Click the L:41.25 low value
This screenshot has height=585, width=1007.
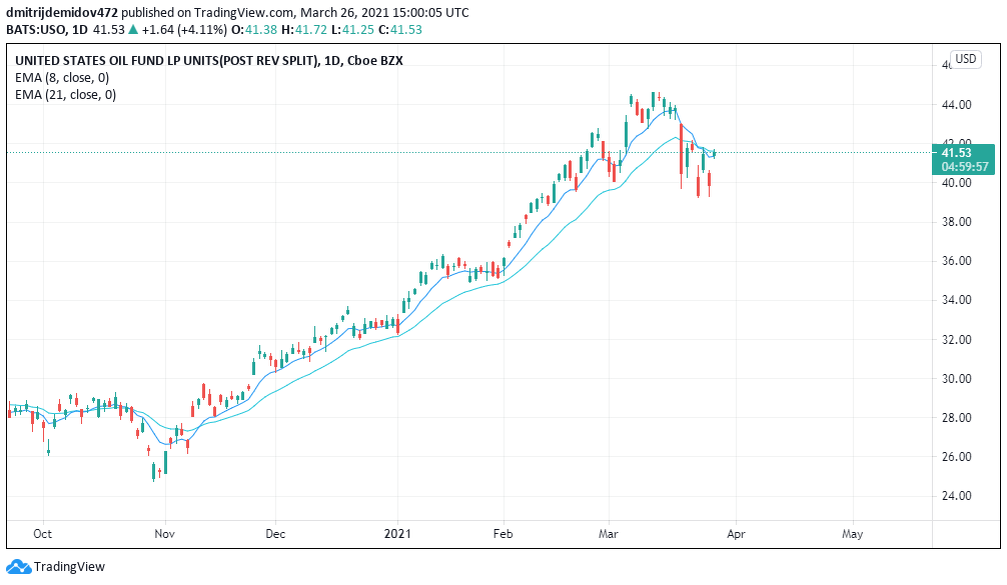click(353, 30)
